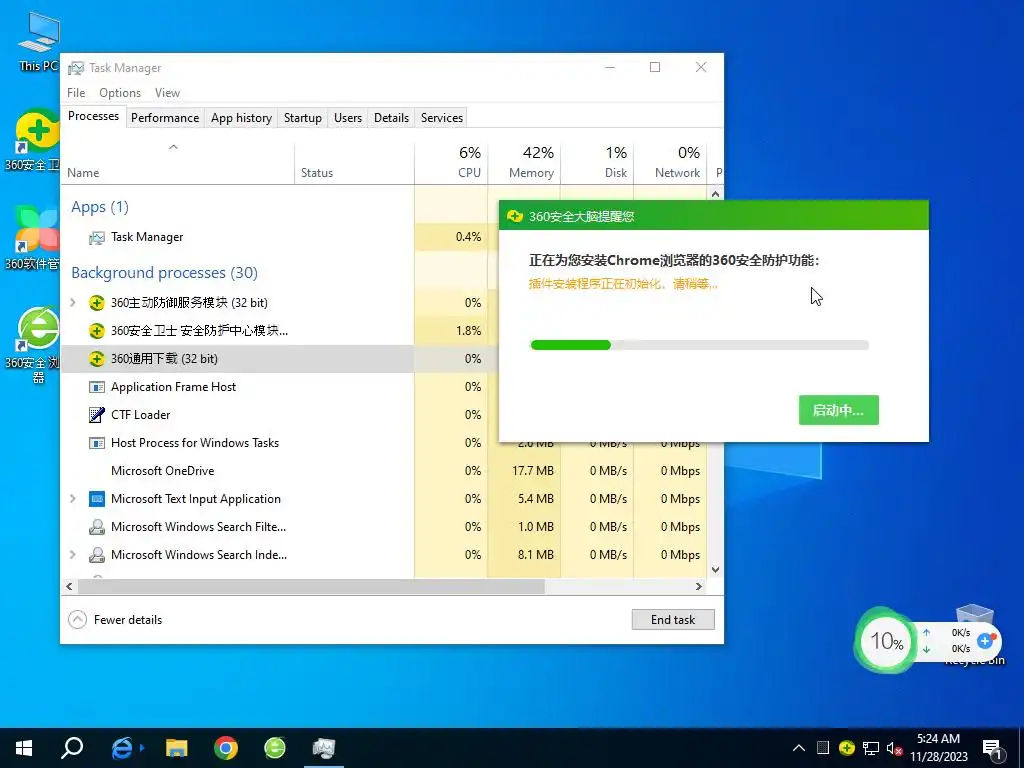Switch to the Users tab
Viewport: 1024px width, 768px height.
click(347, 118)
